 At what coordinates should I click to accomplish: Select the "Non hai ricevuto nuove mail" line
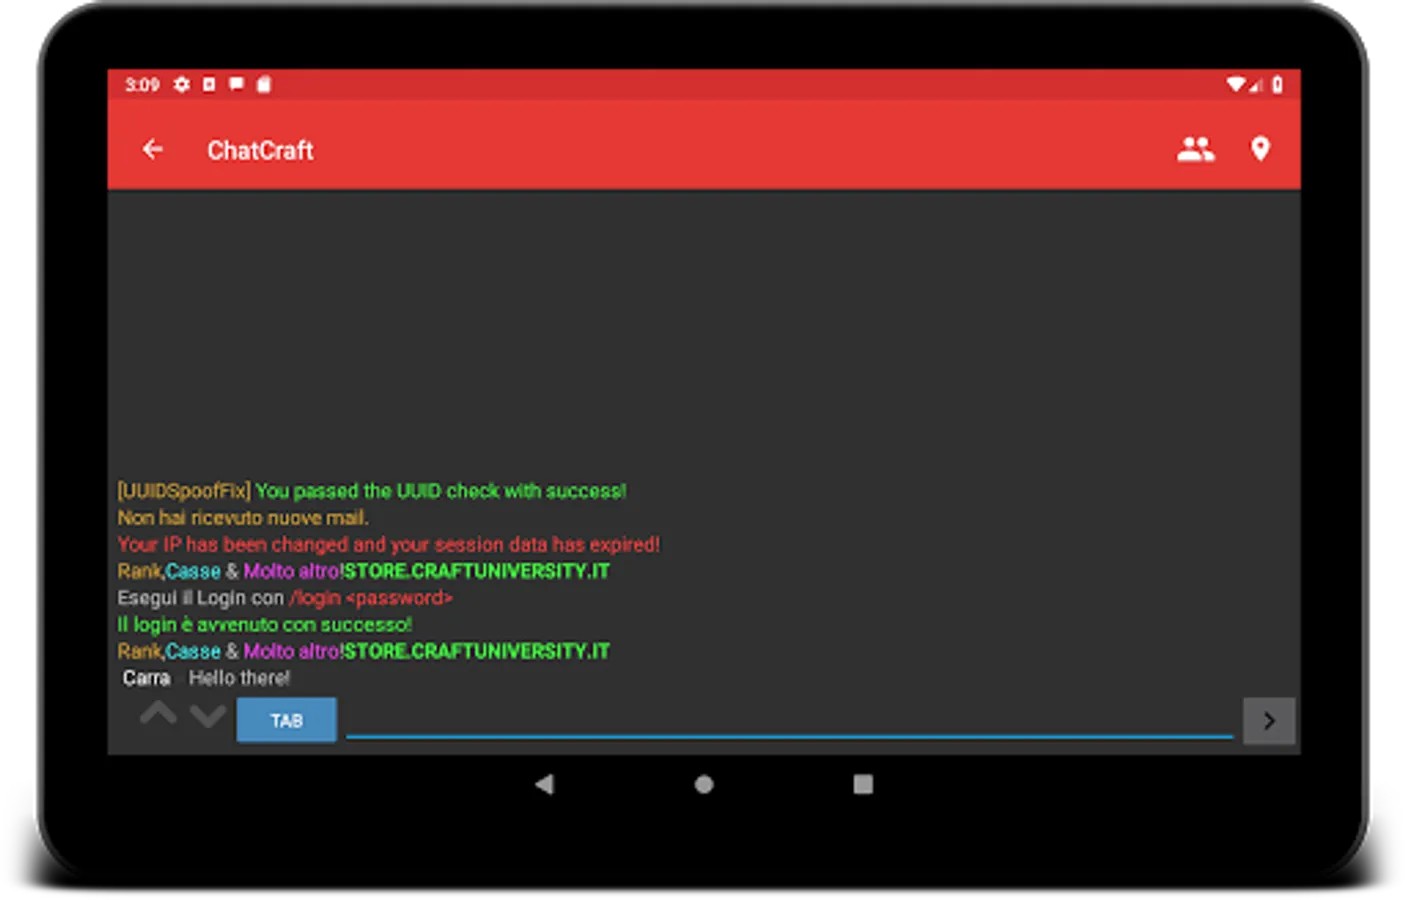[x=243, y=518]
